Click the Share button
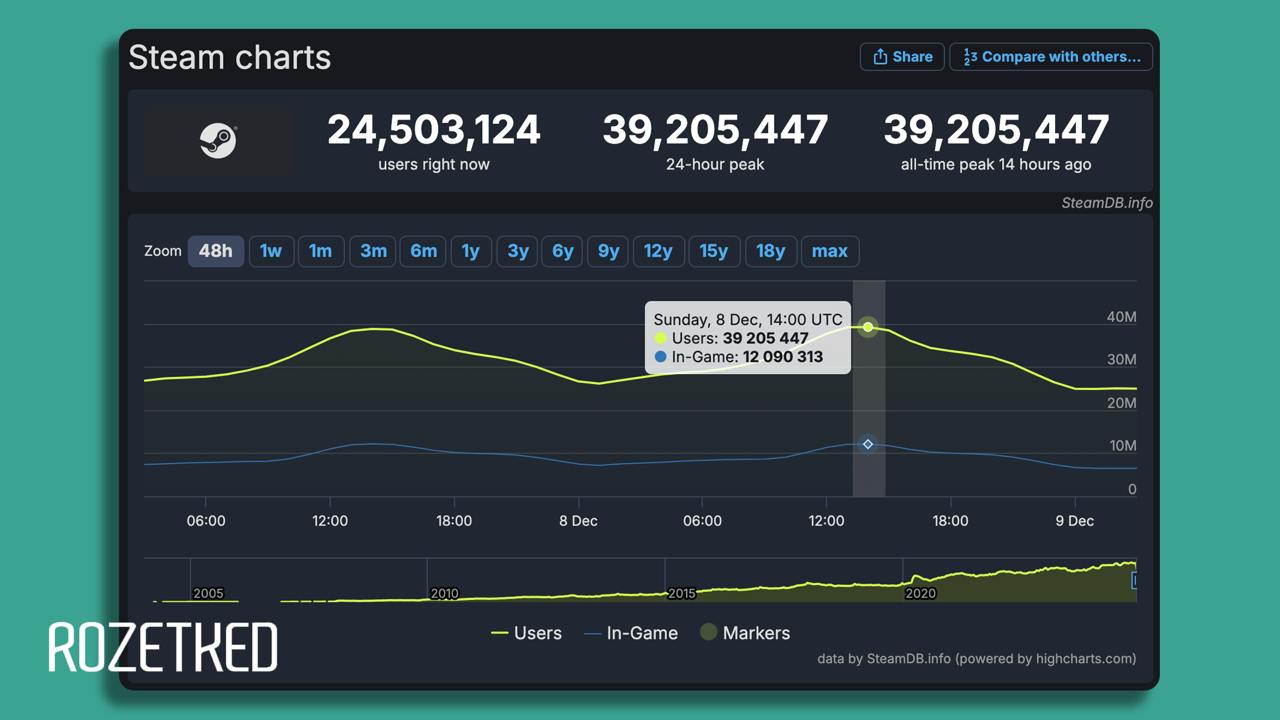Viewport: 1280px width, 720px height. tap(902, 57)
